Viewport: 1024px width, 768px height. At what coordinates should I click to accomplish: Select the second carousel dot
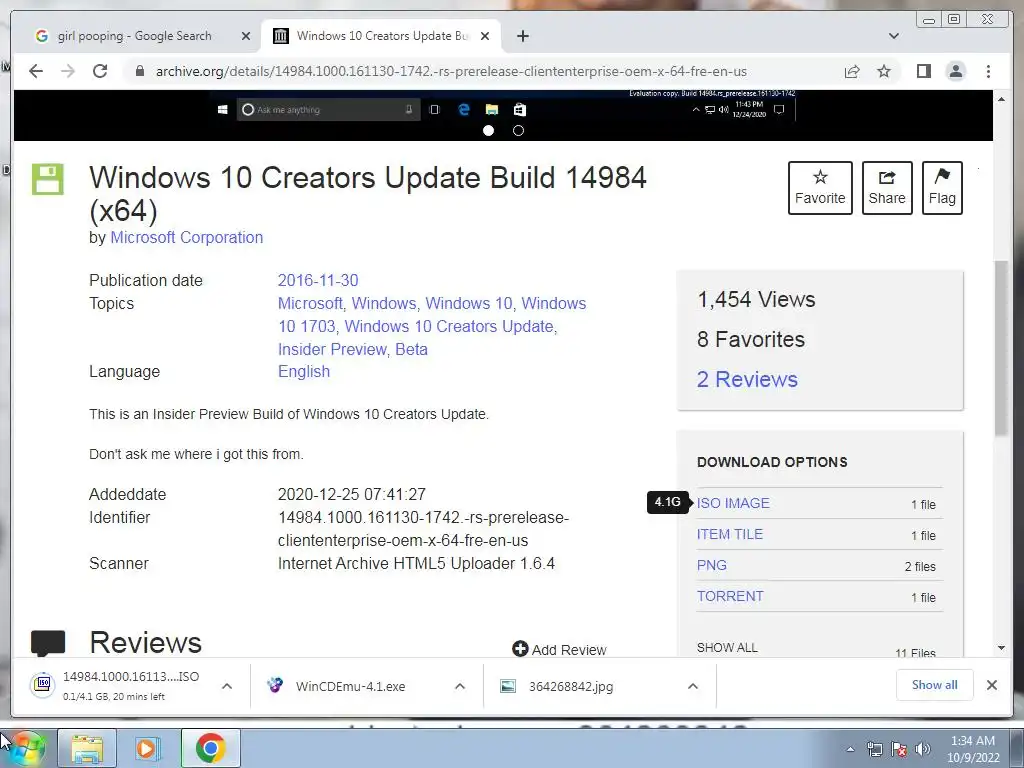pyautogui.click(x=519, y=131)
